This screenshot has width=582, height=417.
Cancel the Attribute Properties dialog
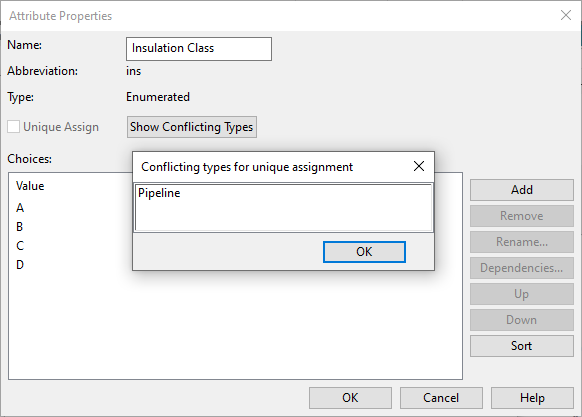coord(441,398)
